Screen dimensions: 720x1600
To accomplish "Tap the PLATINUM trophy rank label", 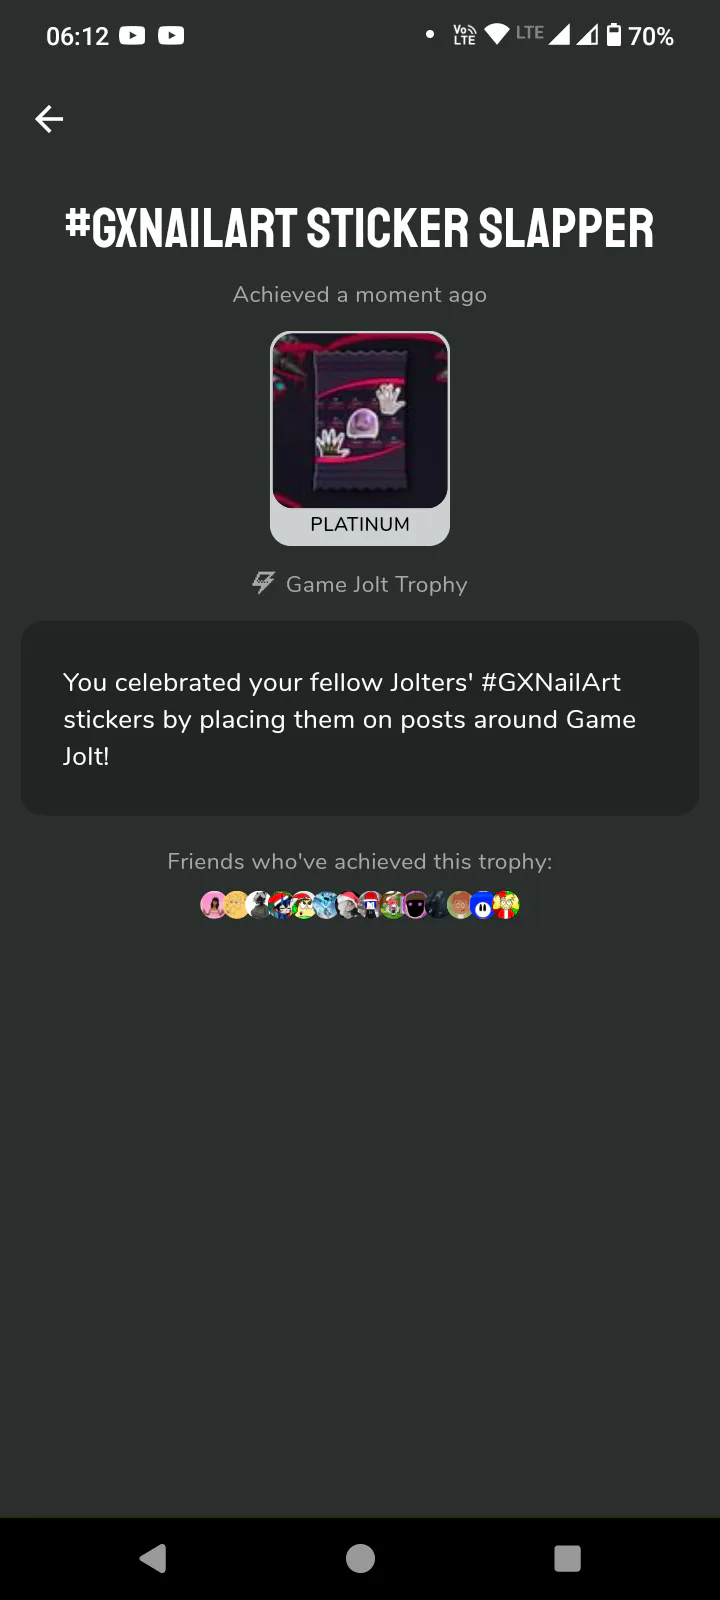I will click(360, 524).
